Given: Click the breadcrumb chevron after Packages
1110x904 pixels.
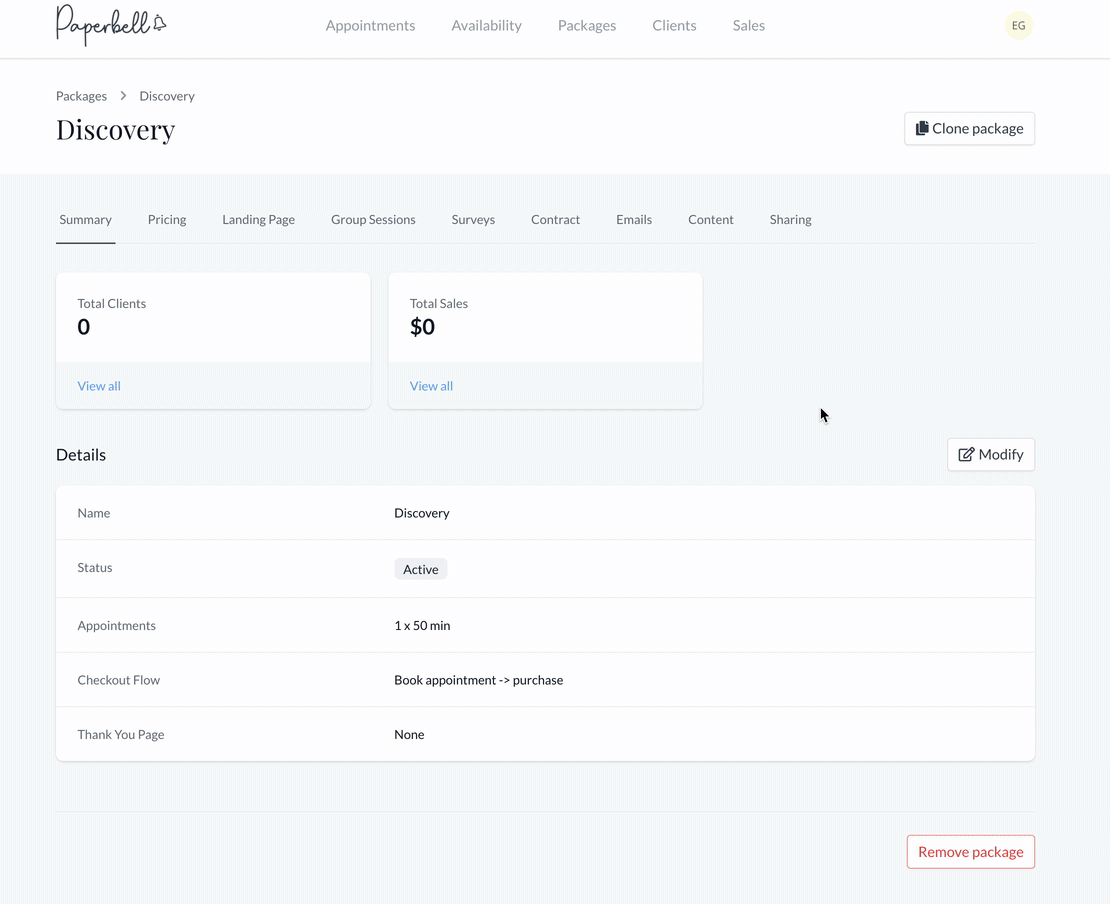Looking at the screenshot, I should pyautogui.click(x=122, y=95).
